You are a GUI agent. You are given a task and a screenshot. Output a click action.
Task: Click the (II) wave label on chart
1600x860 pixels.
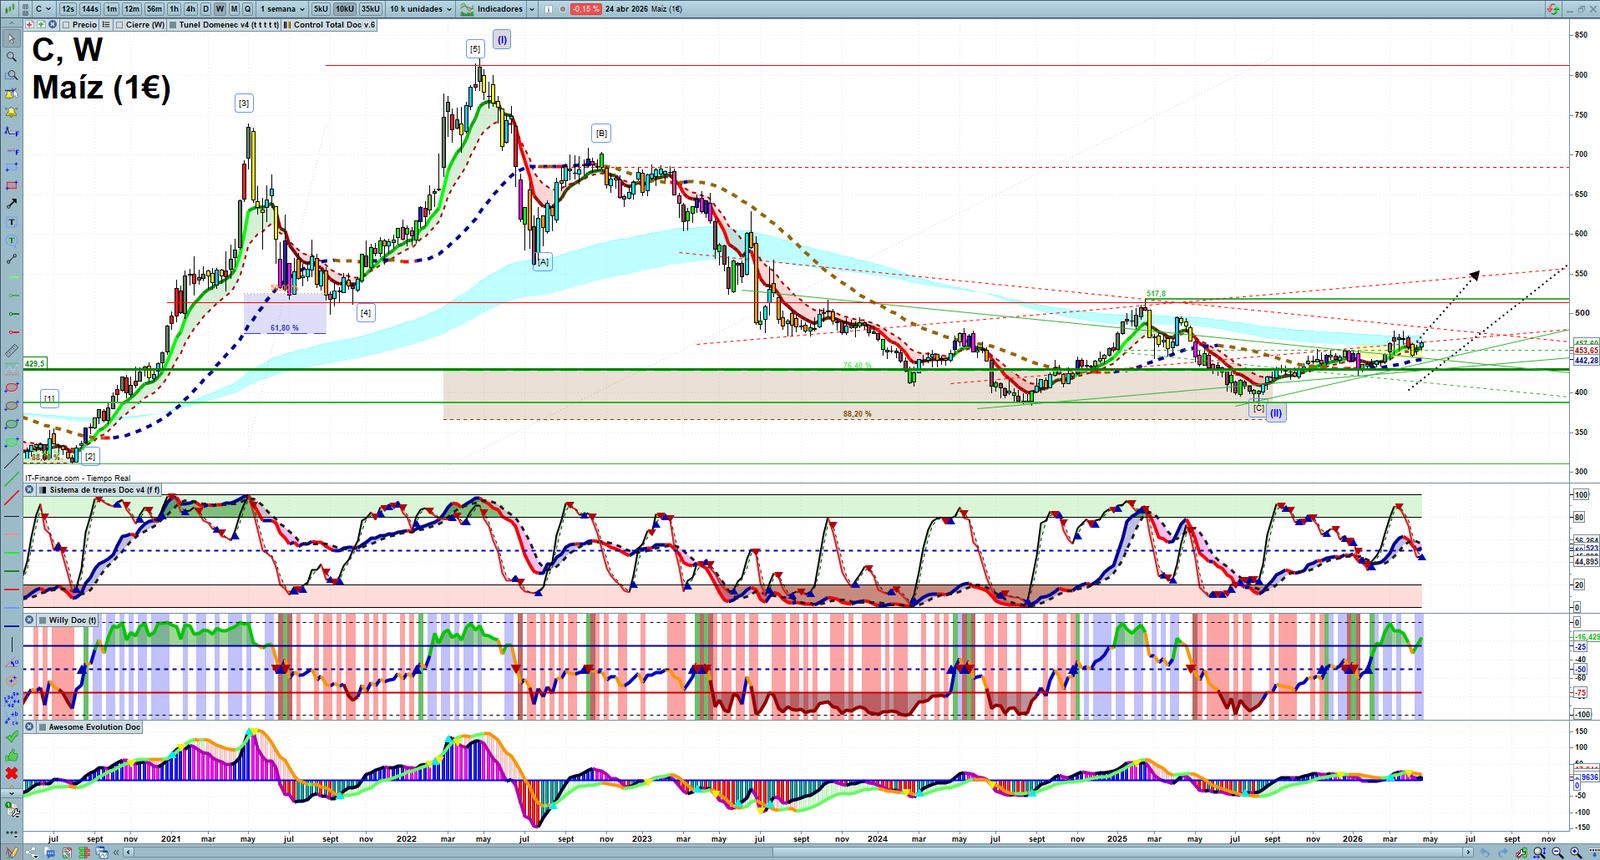tap(1276, 413)
